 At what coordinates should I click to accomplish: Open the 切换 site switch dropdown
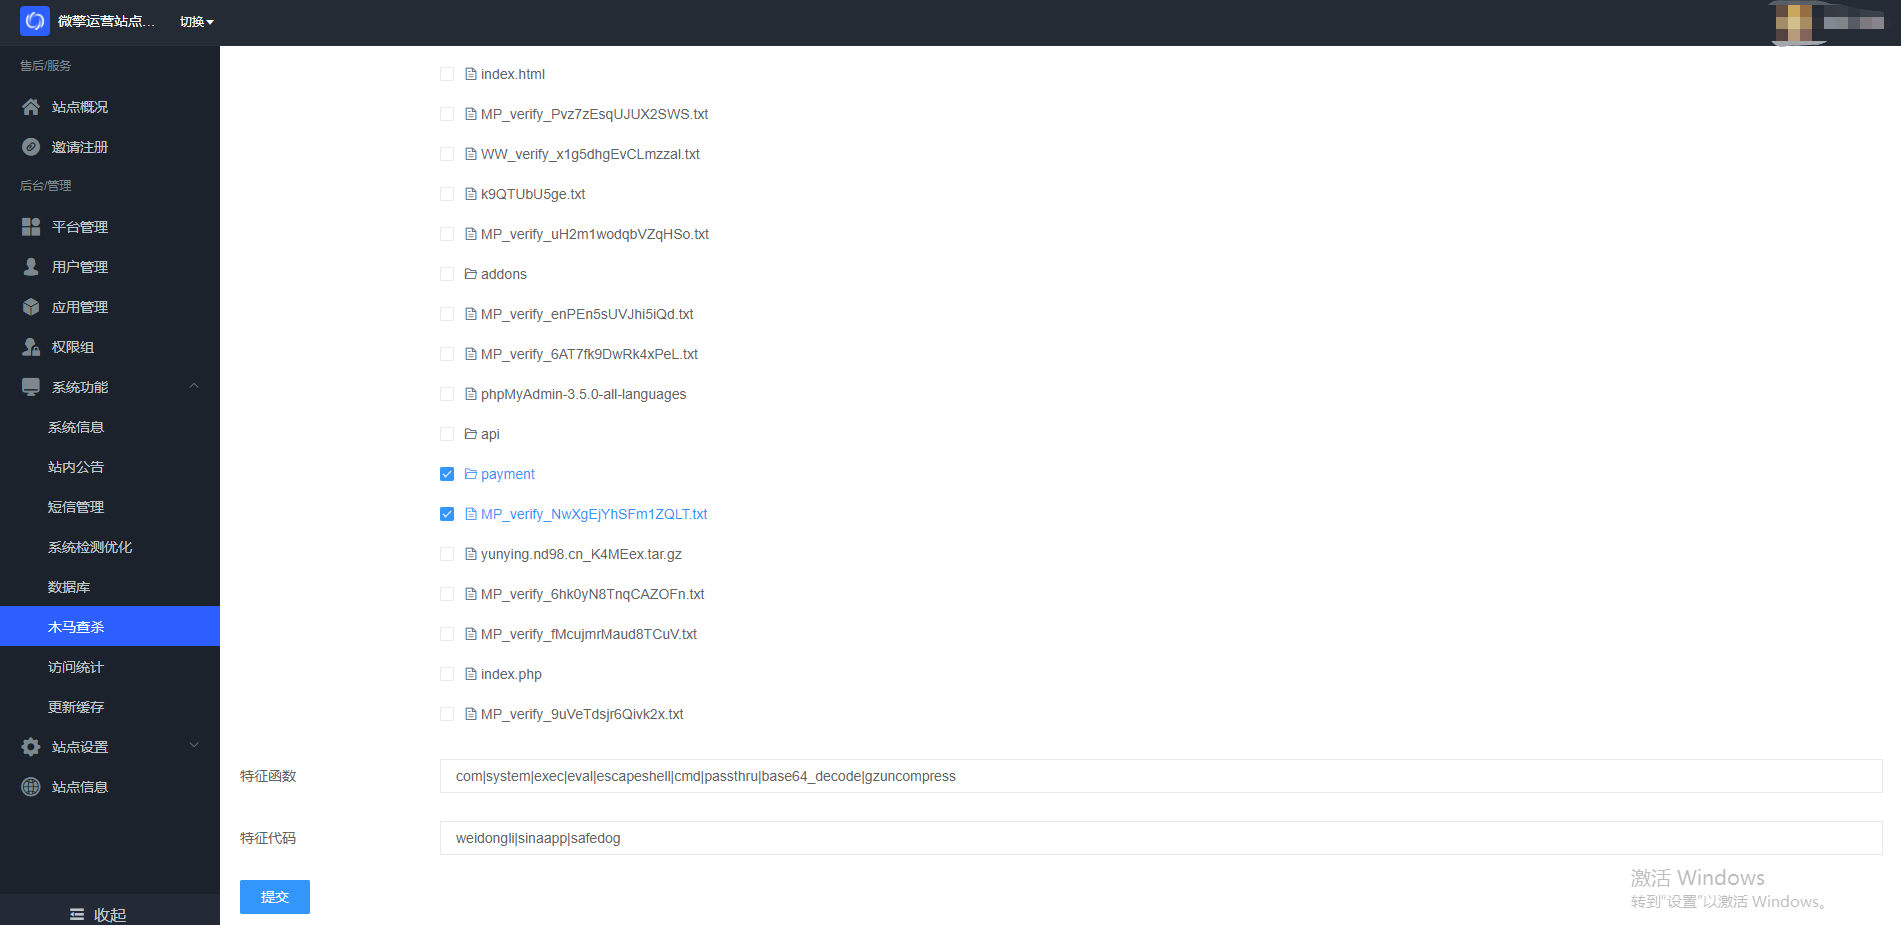pos(196,22)
